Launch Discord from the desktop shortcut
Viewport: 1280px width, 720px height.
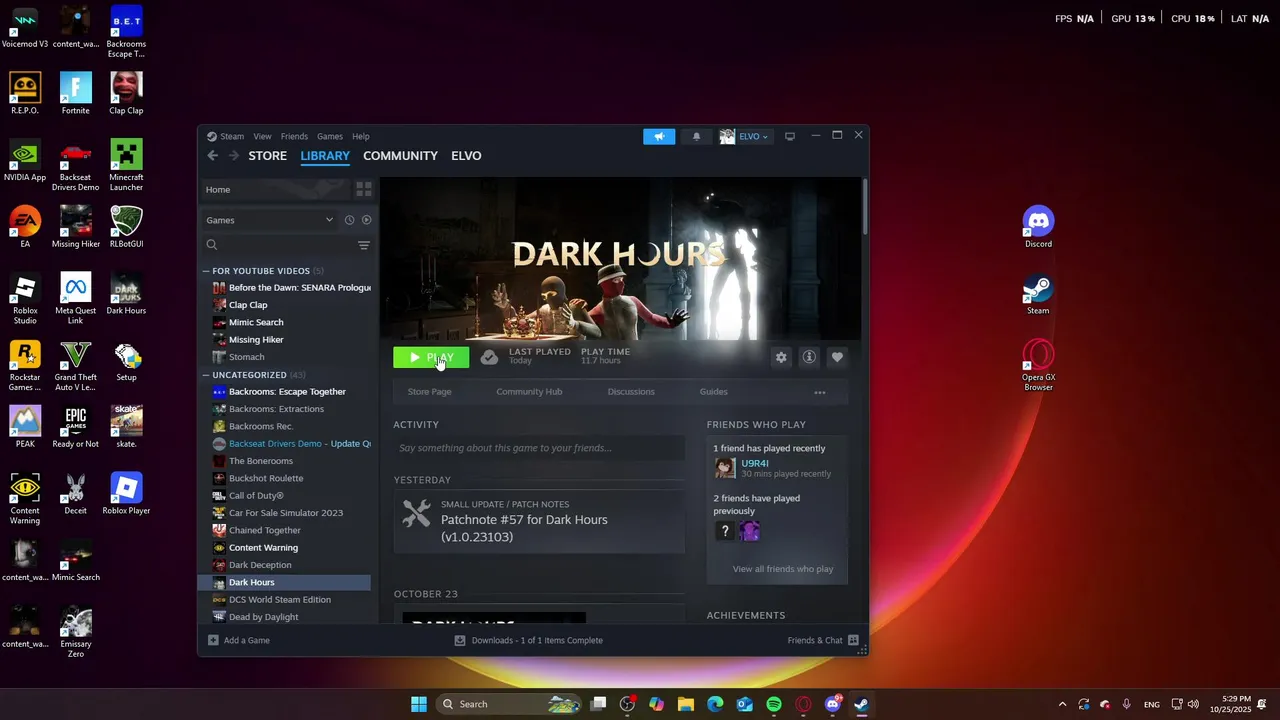pyautogui.click(x=1038, y=227)
